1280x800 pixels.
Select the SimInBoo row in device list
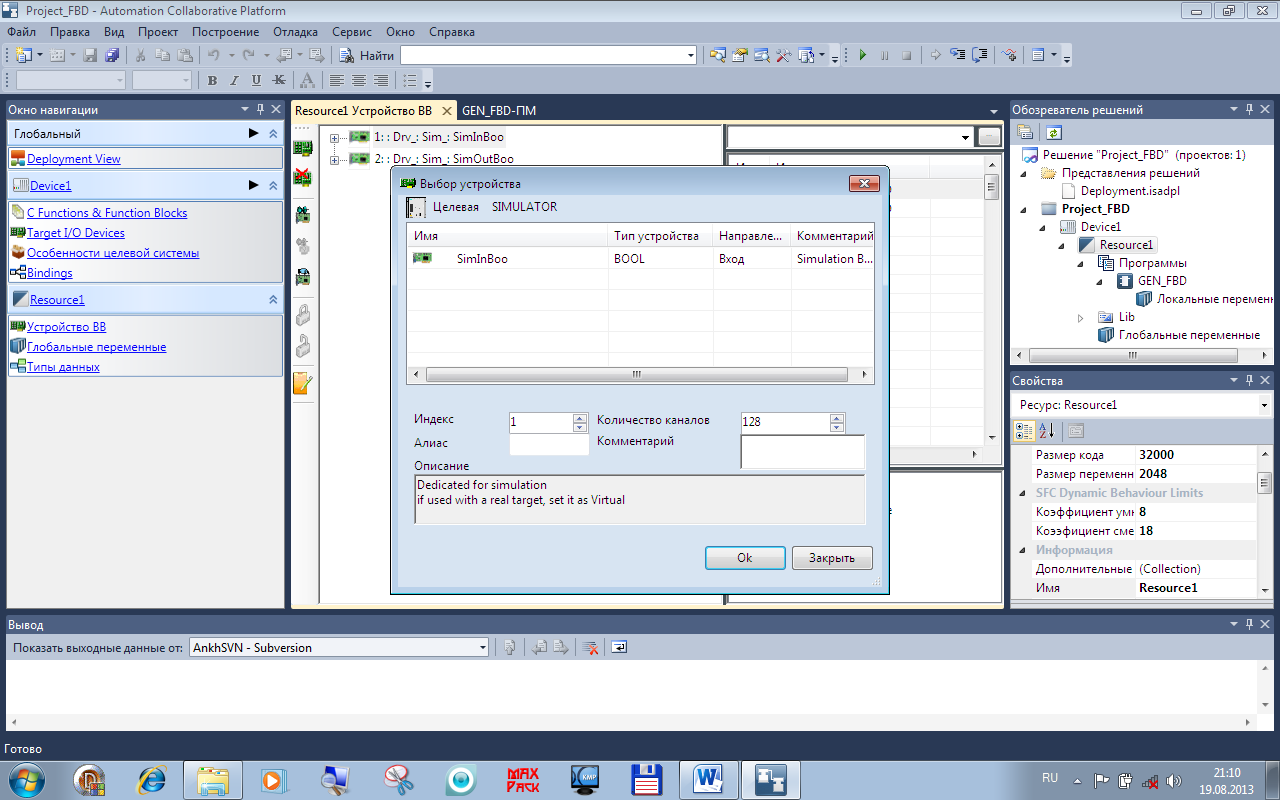(640, 259)
